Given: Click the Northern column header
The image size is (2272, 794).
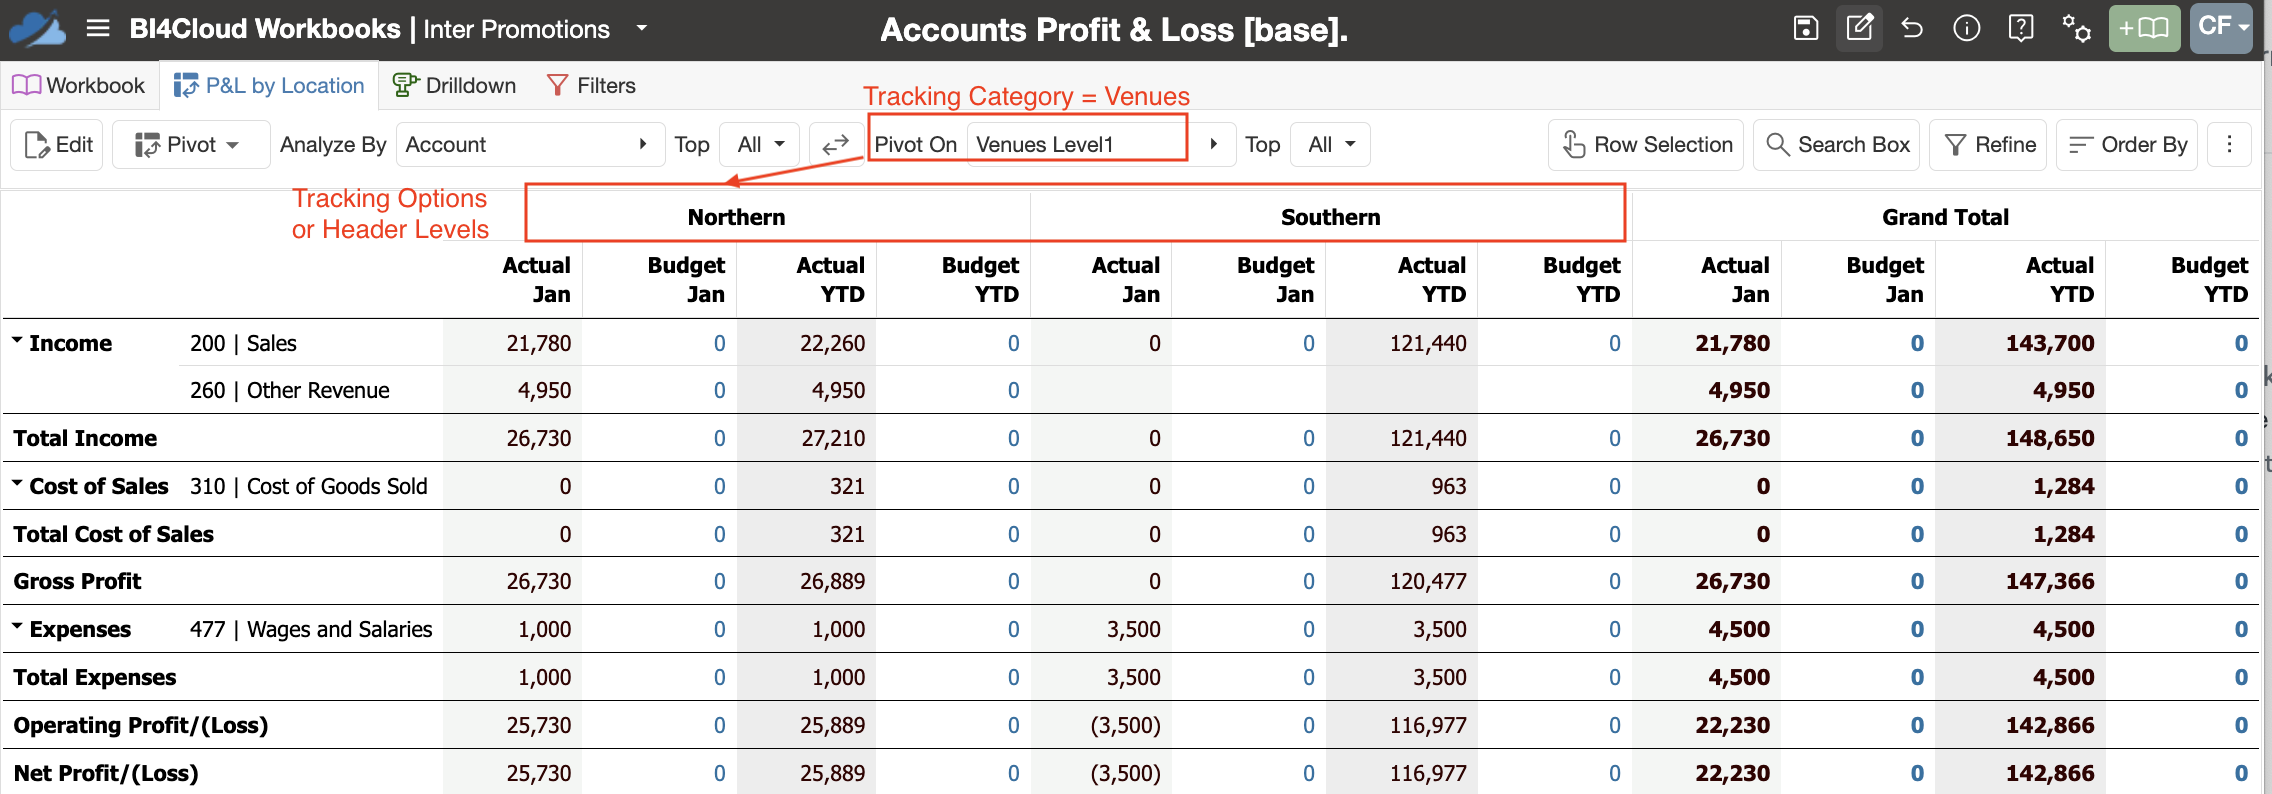Looking at the screenshot, I should coord(736,217).
